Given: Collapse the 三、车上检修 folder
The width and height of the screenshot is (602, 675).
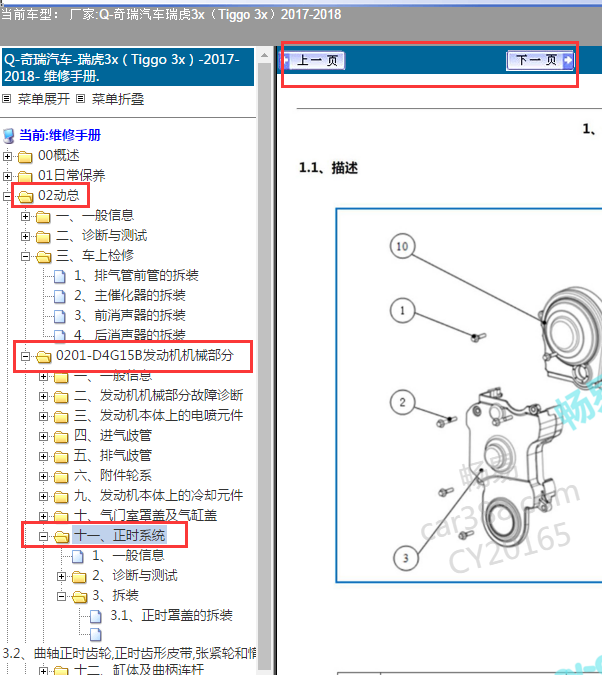Looking at the screenshot, I should [x=25, y=257].
